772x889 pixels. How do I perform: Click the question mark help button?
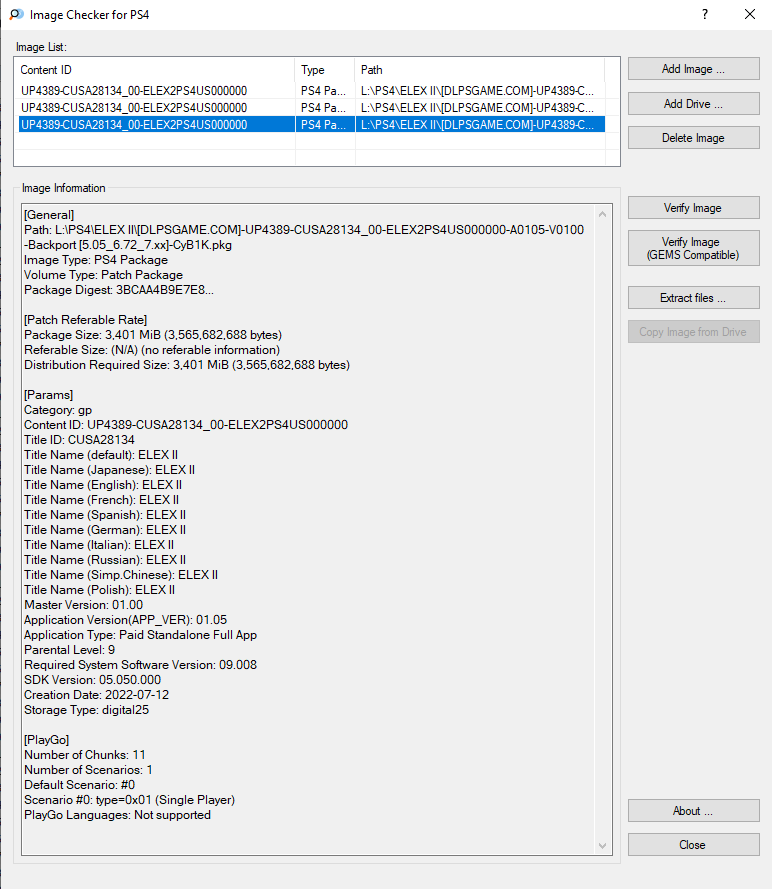705,14
